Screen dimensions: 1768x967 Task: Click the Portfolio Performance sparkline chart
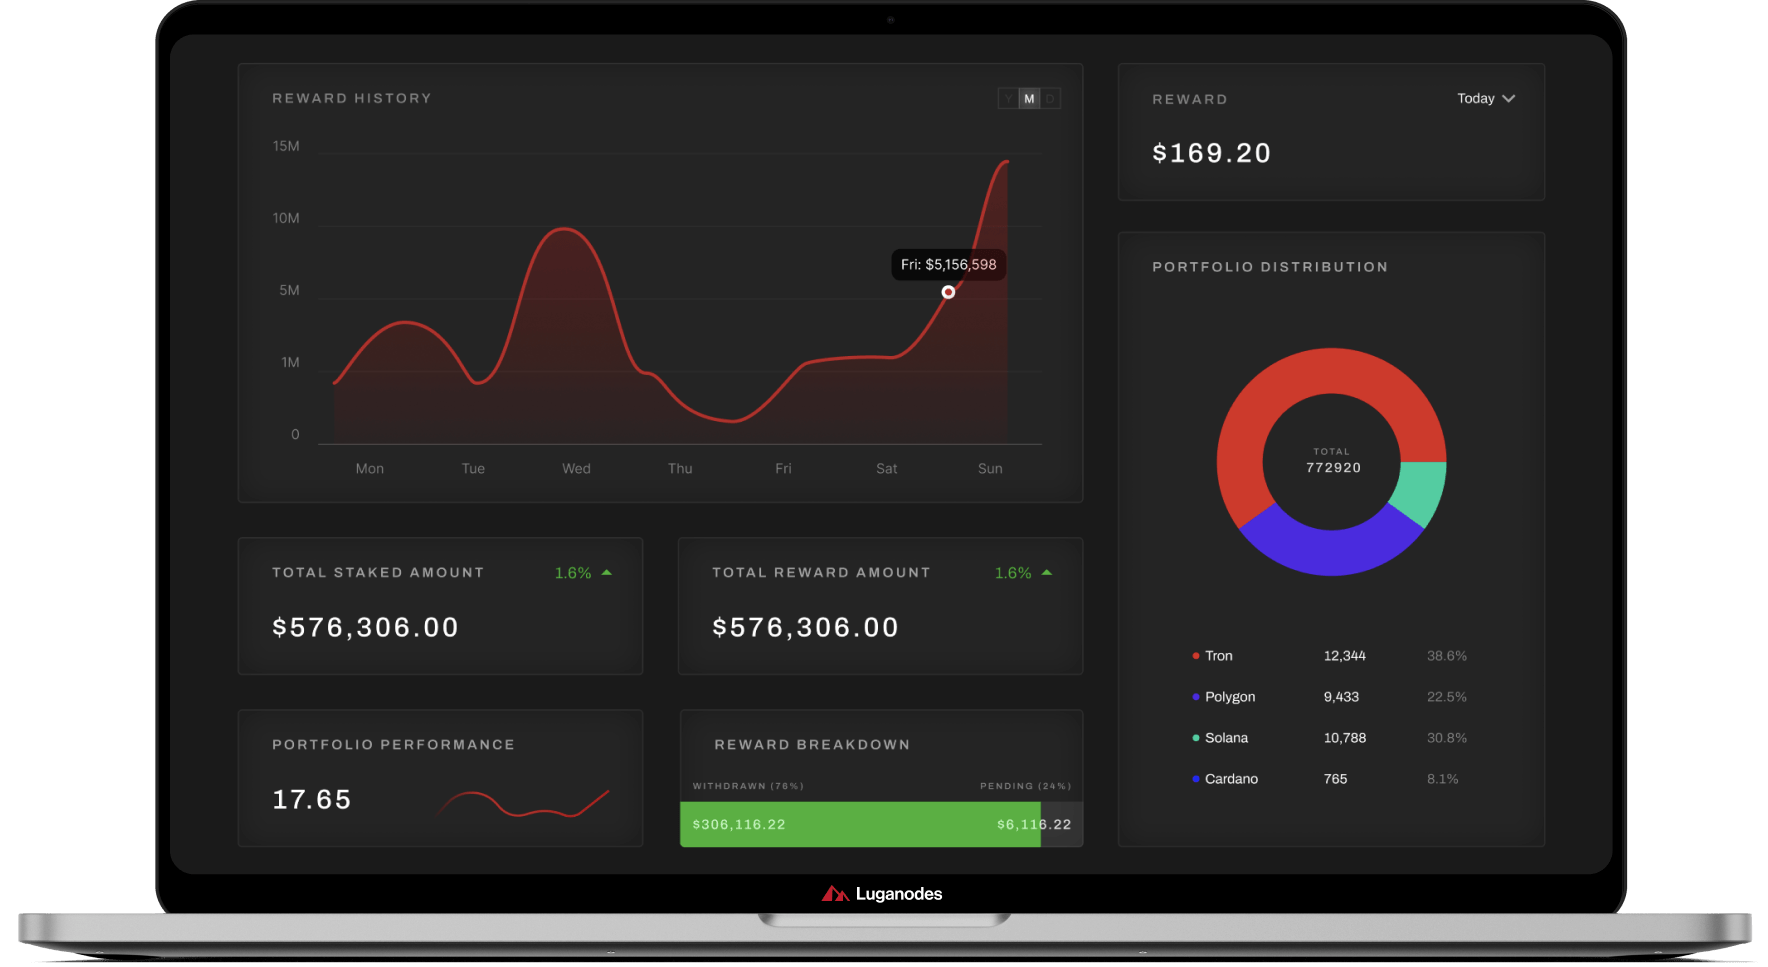(523, 803)
